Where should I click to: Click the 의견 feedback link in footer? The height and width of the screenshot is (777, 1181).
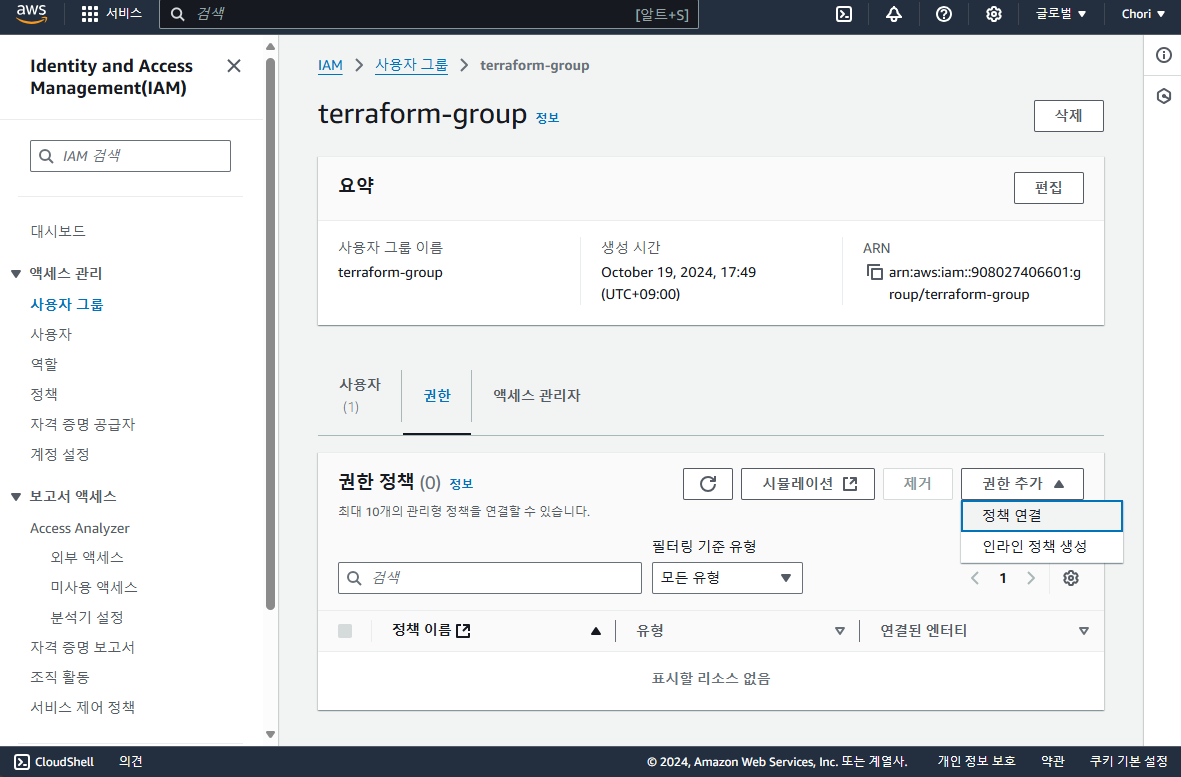pos(130,762)
